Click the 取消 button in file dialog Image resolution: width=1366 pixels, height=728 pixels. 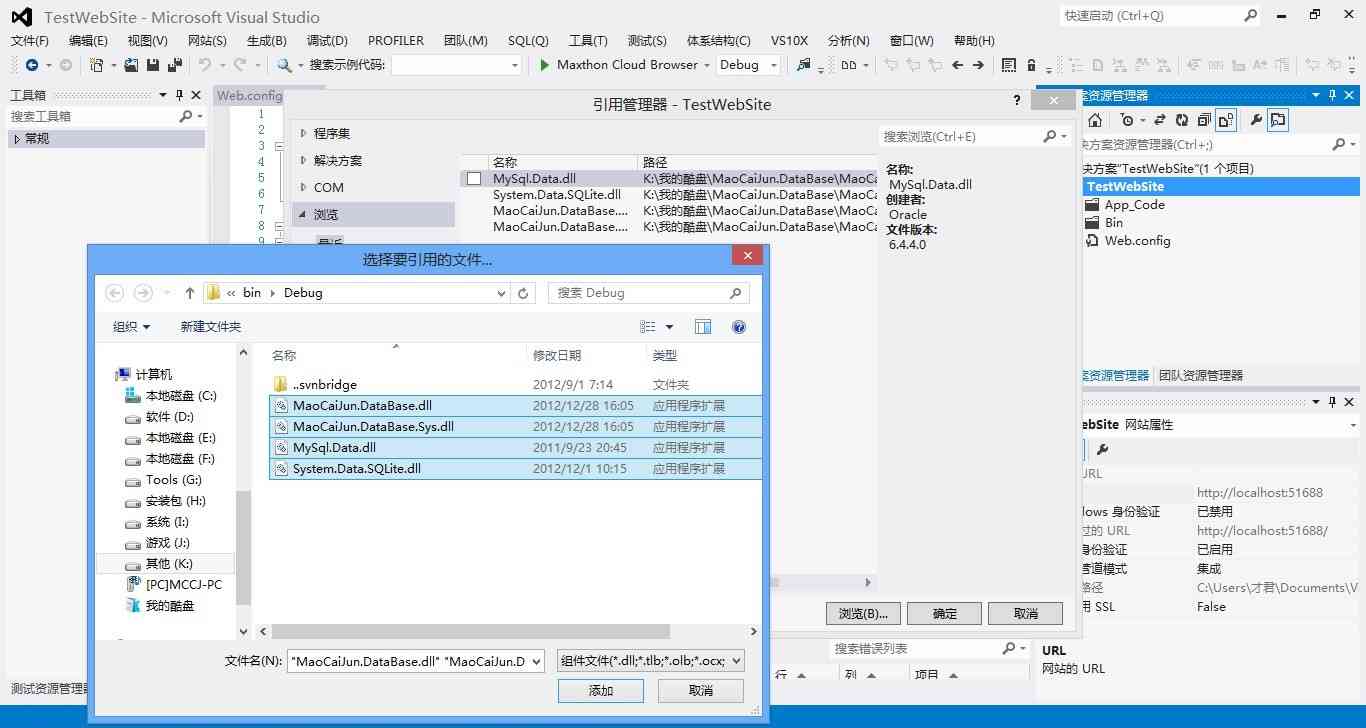coord(701,691)
